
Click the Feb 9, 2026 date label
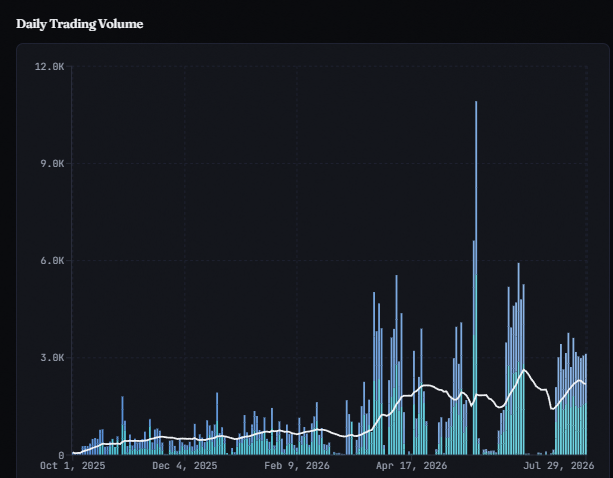coord(297,466)
